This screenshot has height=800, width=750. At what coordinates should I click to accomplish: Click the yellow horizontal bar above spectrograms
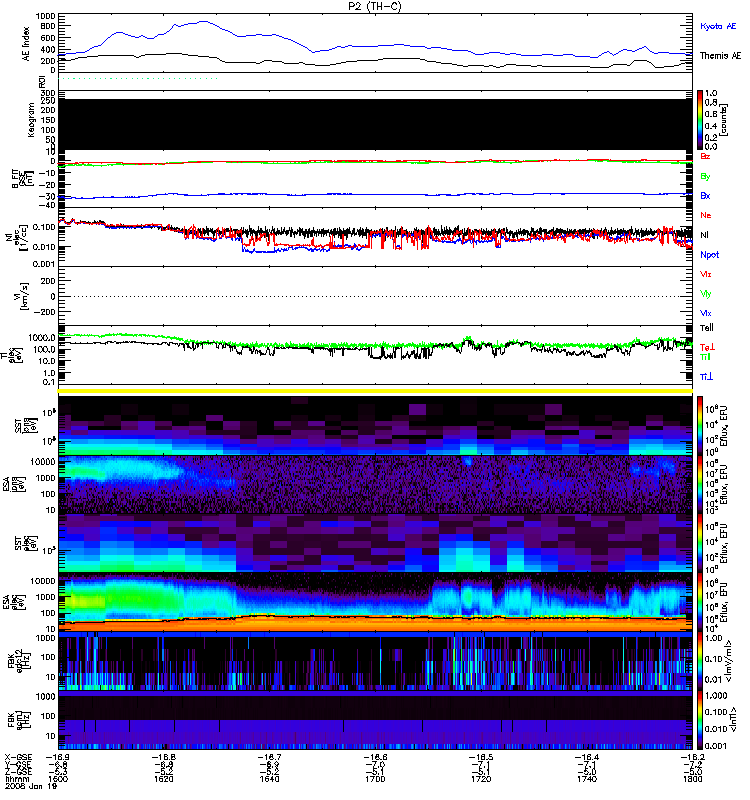point(375,391)
